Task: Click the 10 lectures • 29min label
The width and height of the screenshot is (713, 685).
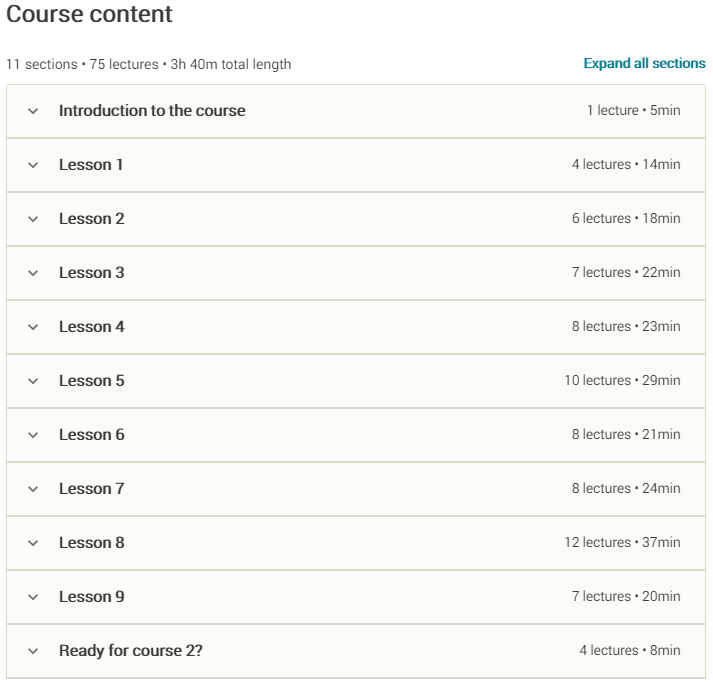Action: tap(622, 380)
